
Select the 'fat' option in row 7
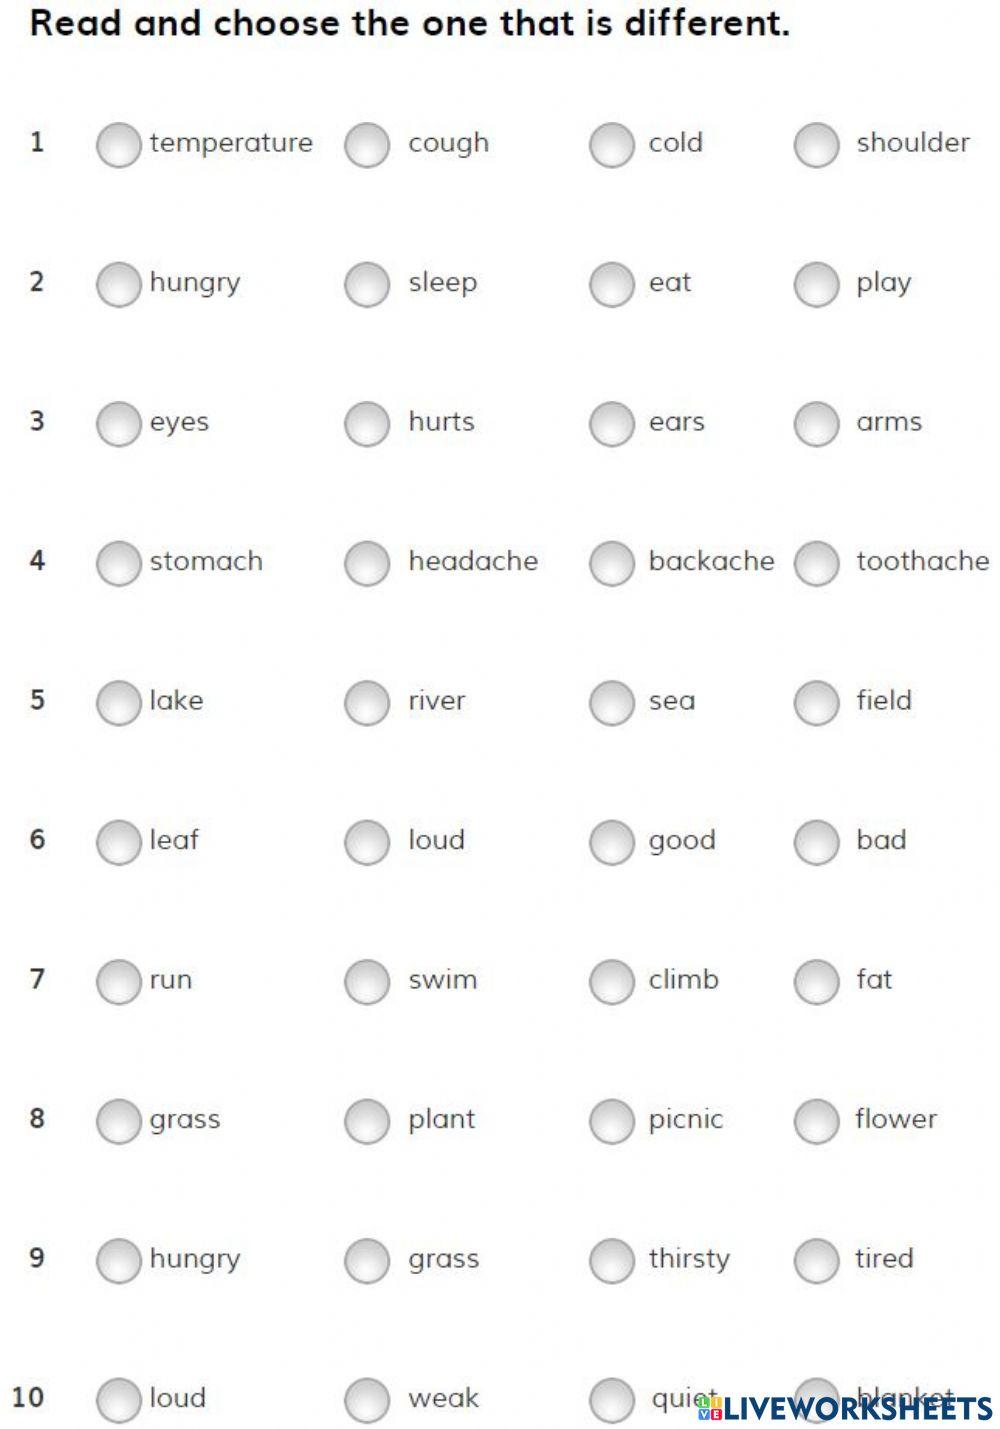coord(816,982)
